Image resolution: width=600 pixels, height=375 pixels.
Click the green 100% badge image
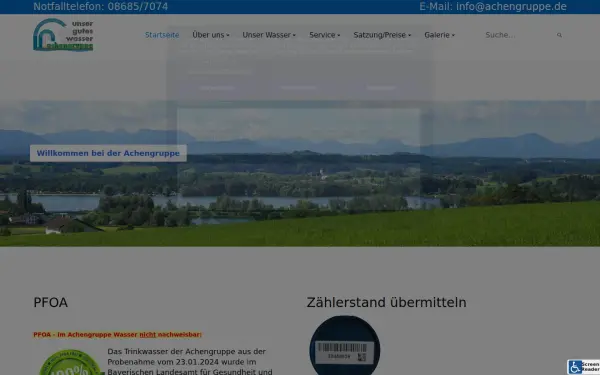coord(70,362)
